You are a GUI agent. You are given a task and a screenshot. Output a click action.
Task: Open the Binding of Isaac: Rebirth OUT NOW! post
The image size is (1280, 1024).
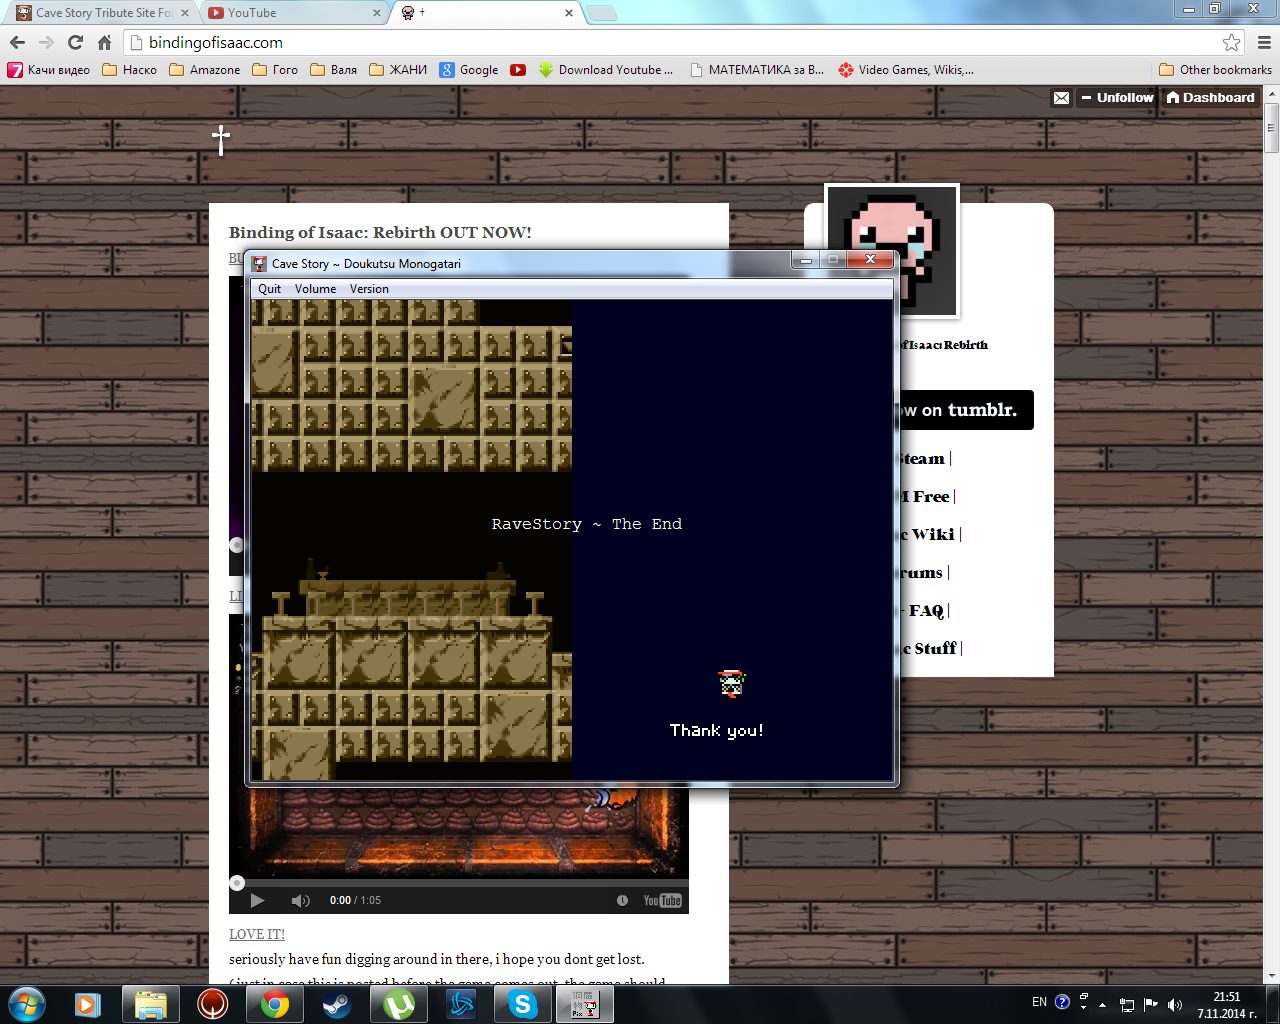tap(380, 232)
